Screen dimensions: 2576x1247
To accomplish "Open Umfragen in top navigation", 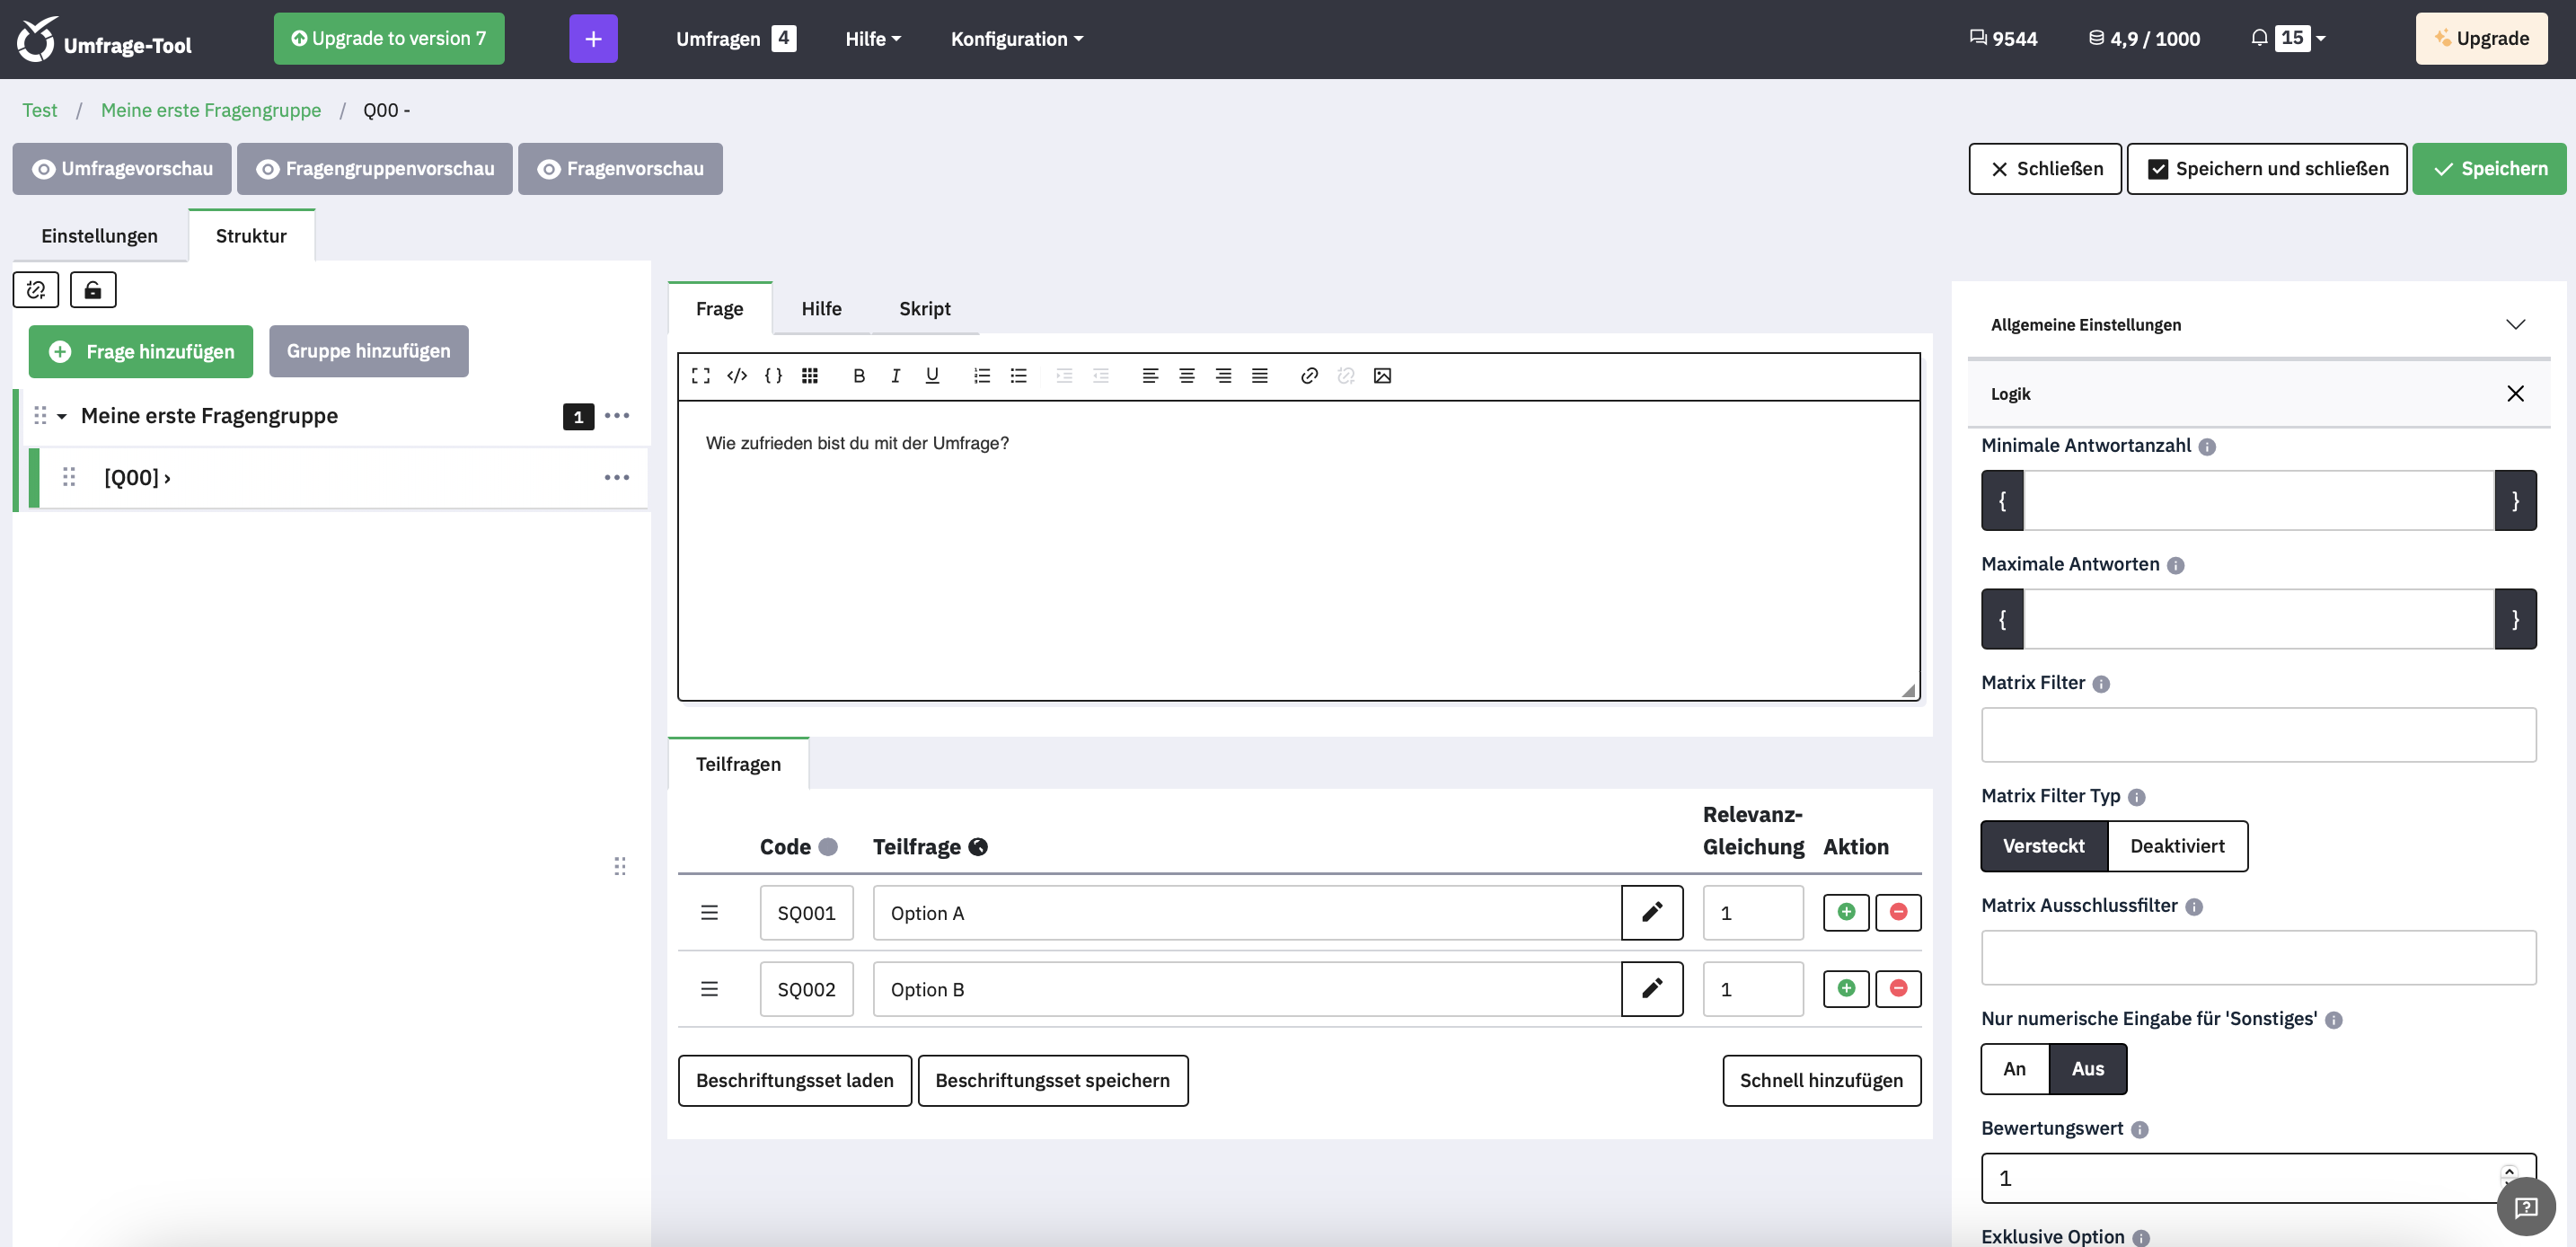I will [x=736, y=39].
